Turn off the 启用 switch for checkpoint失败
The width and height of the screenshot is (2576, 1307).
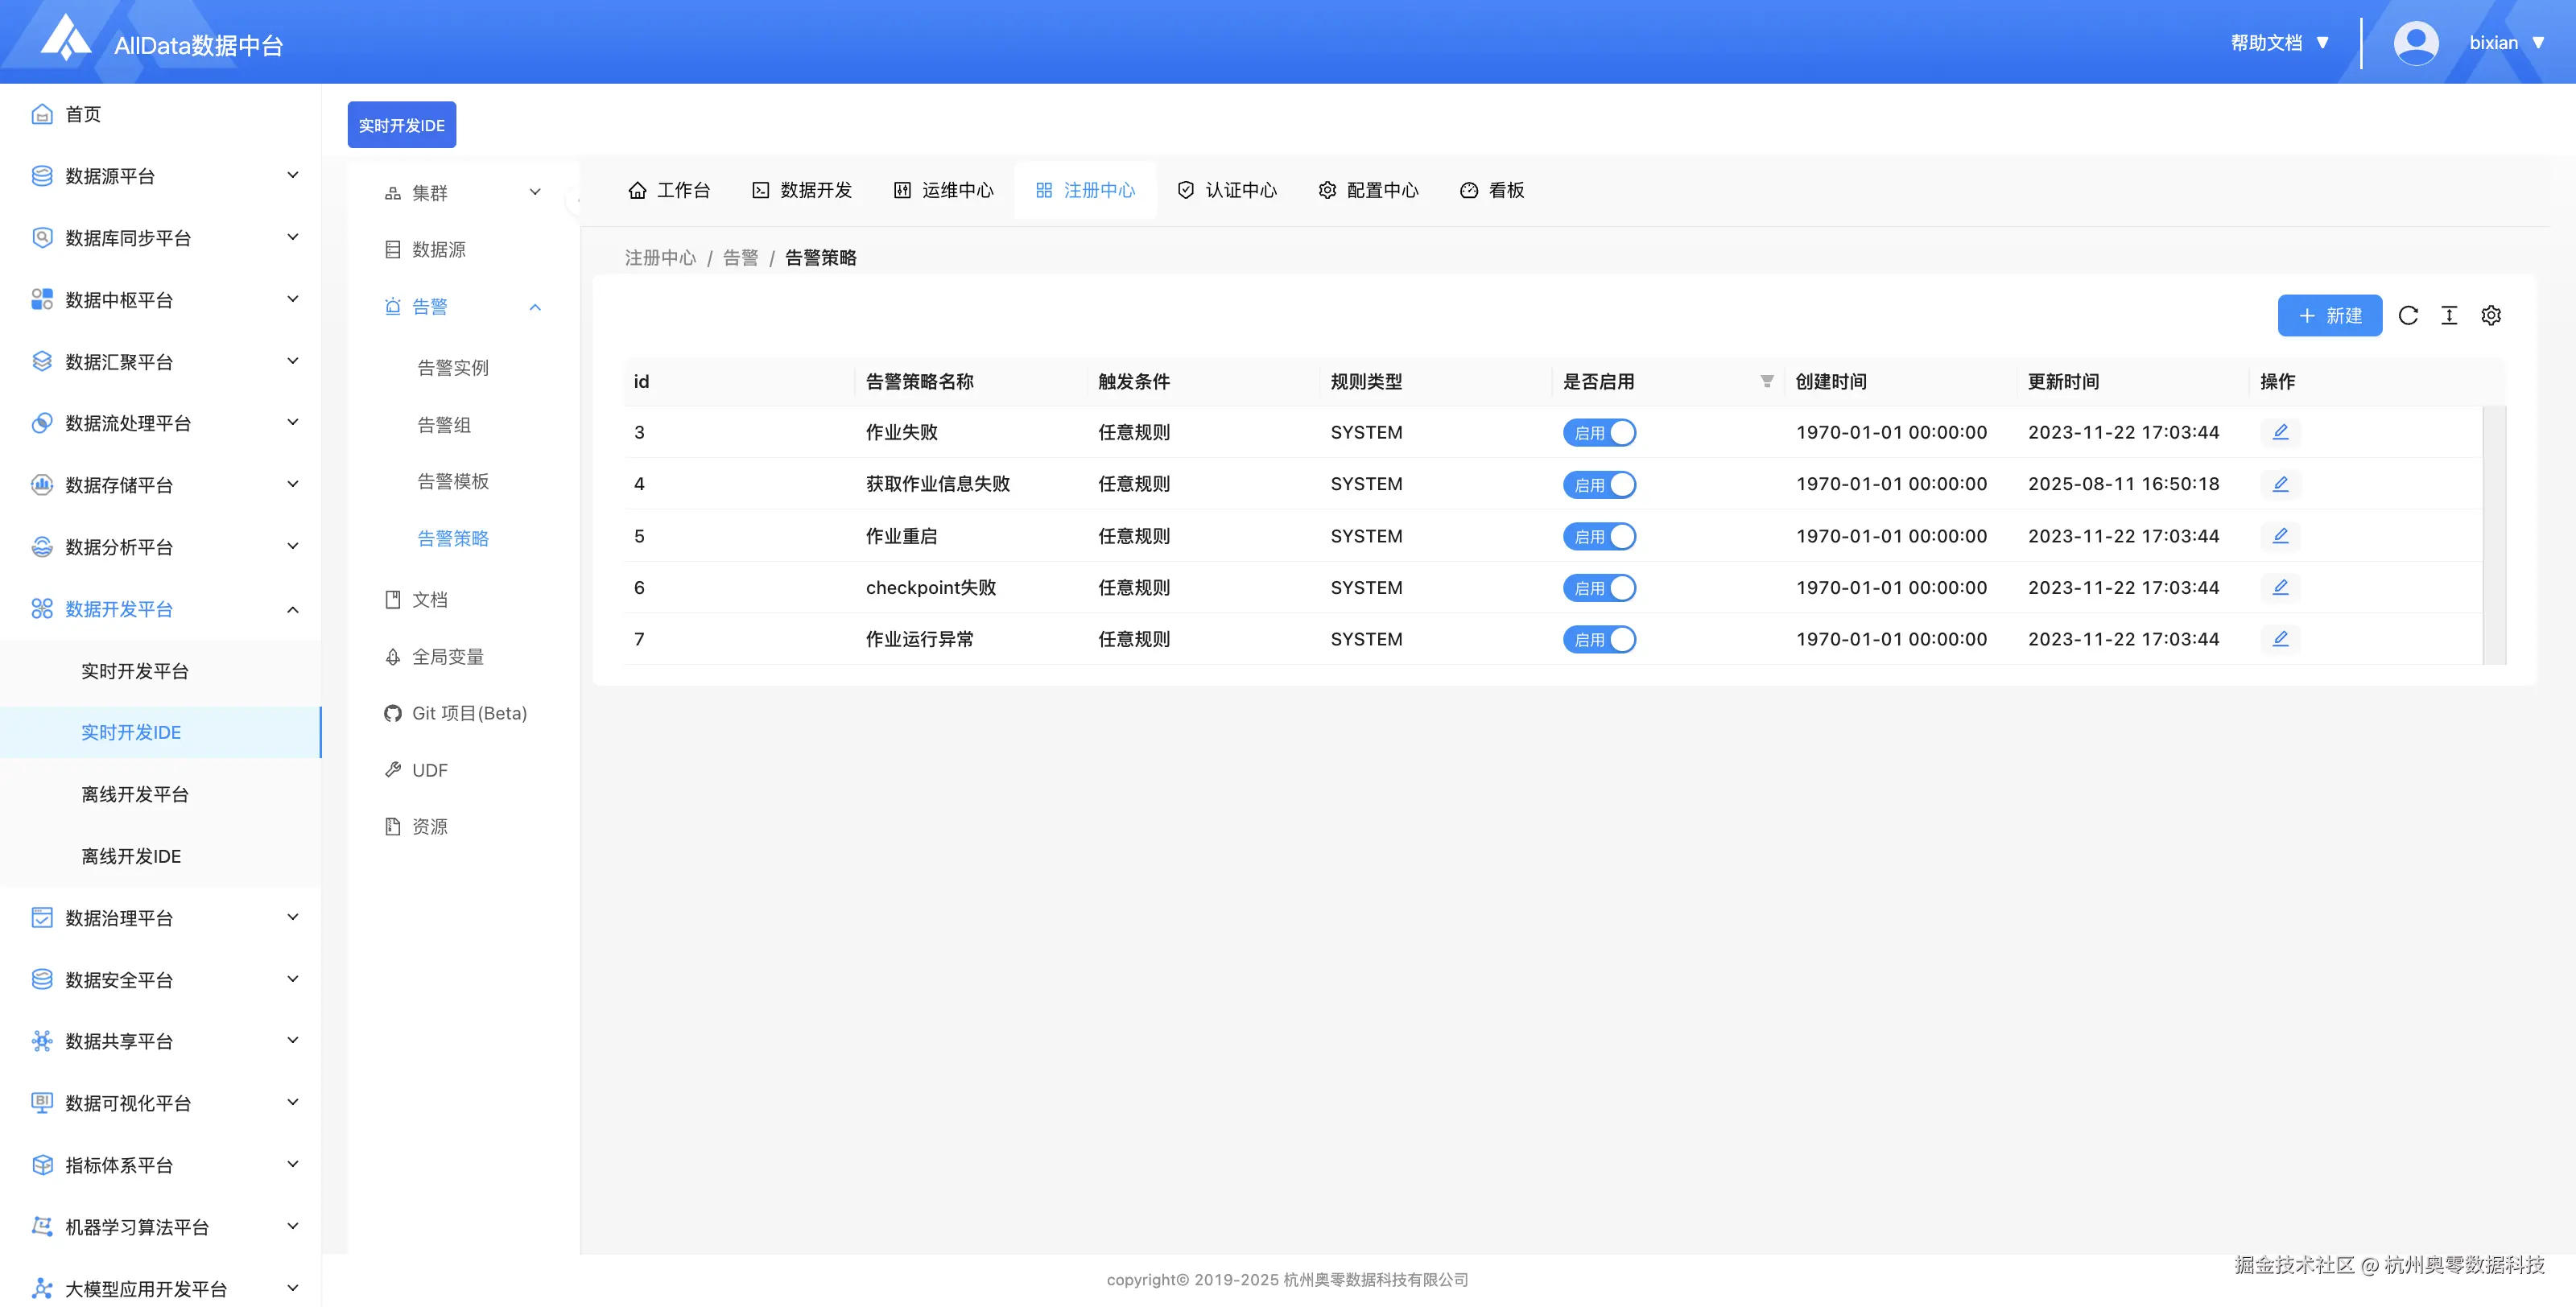pos(1599,588)
